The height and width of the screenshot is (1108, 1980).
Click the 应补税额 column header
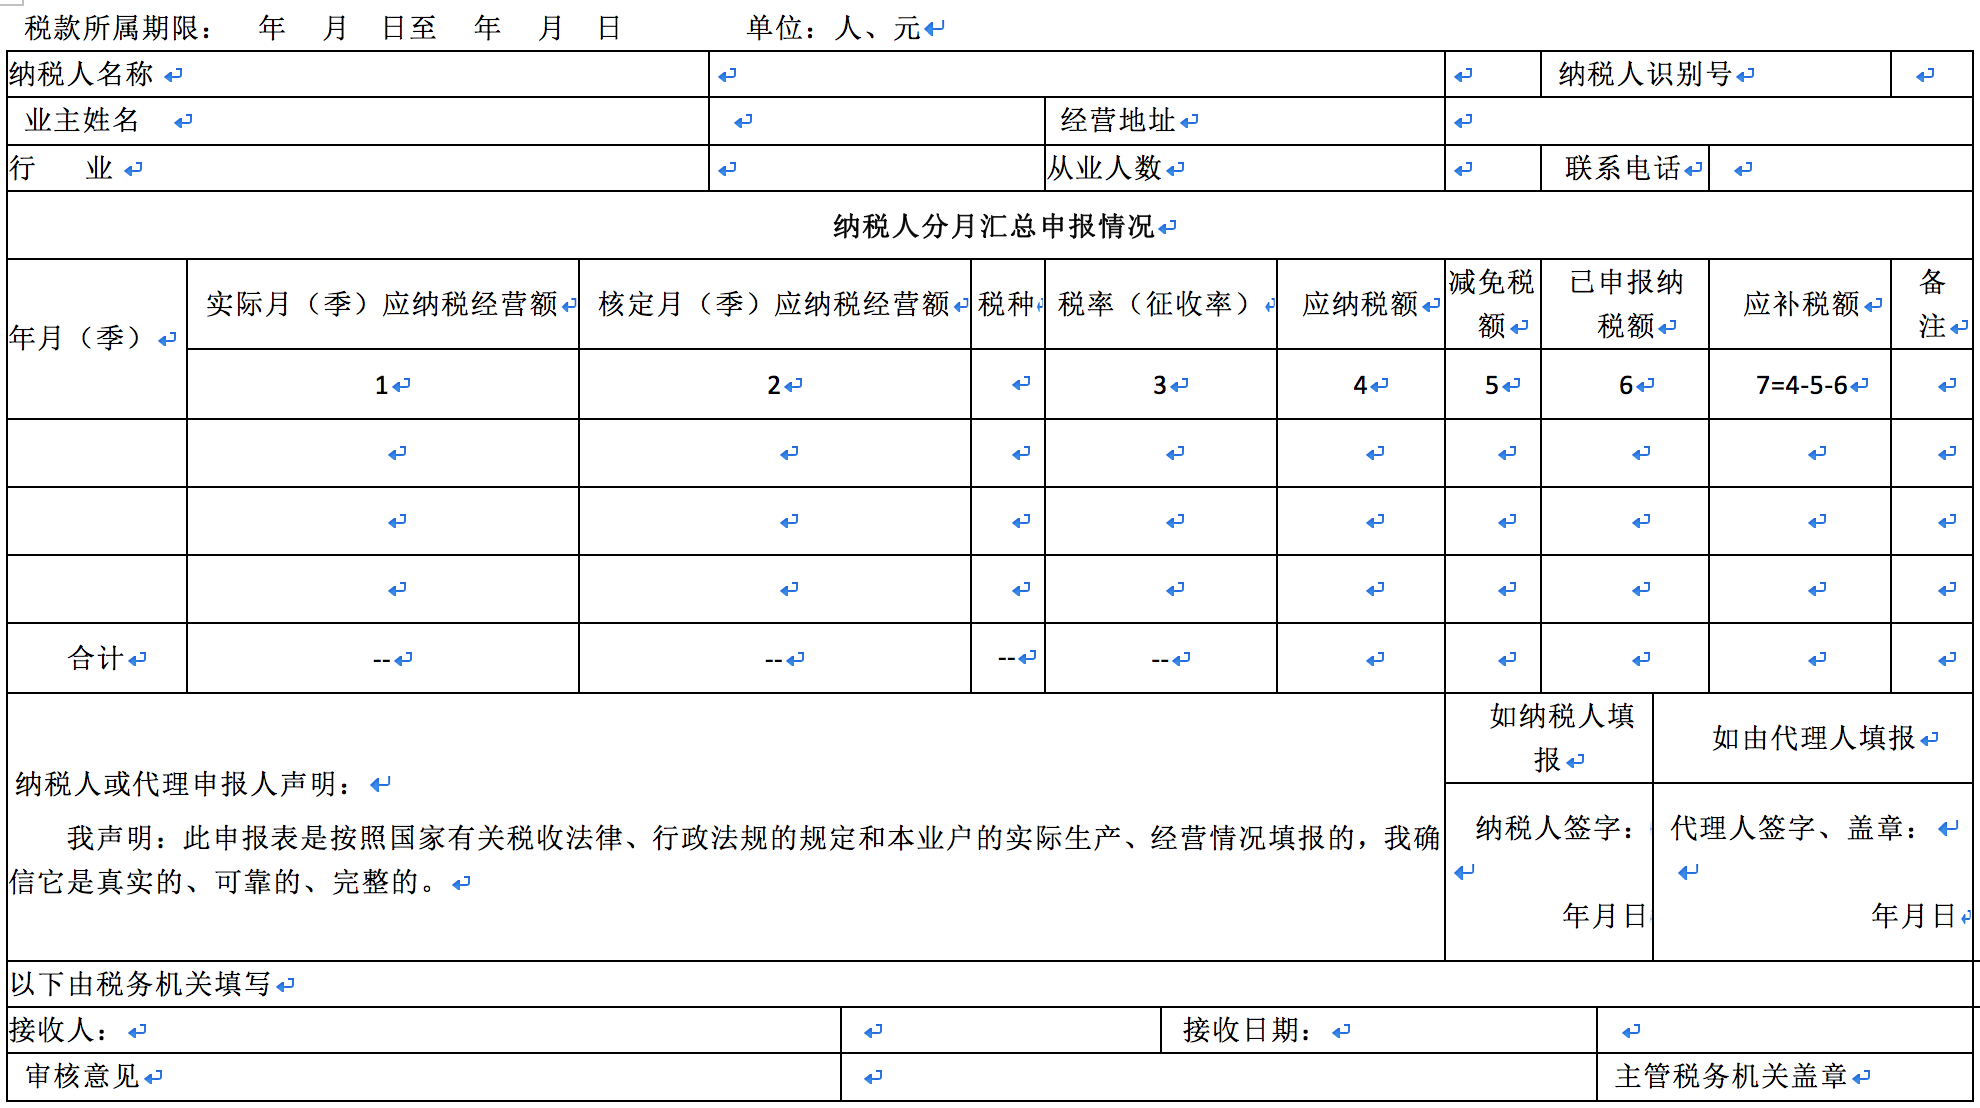pos(1800,304)
